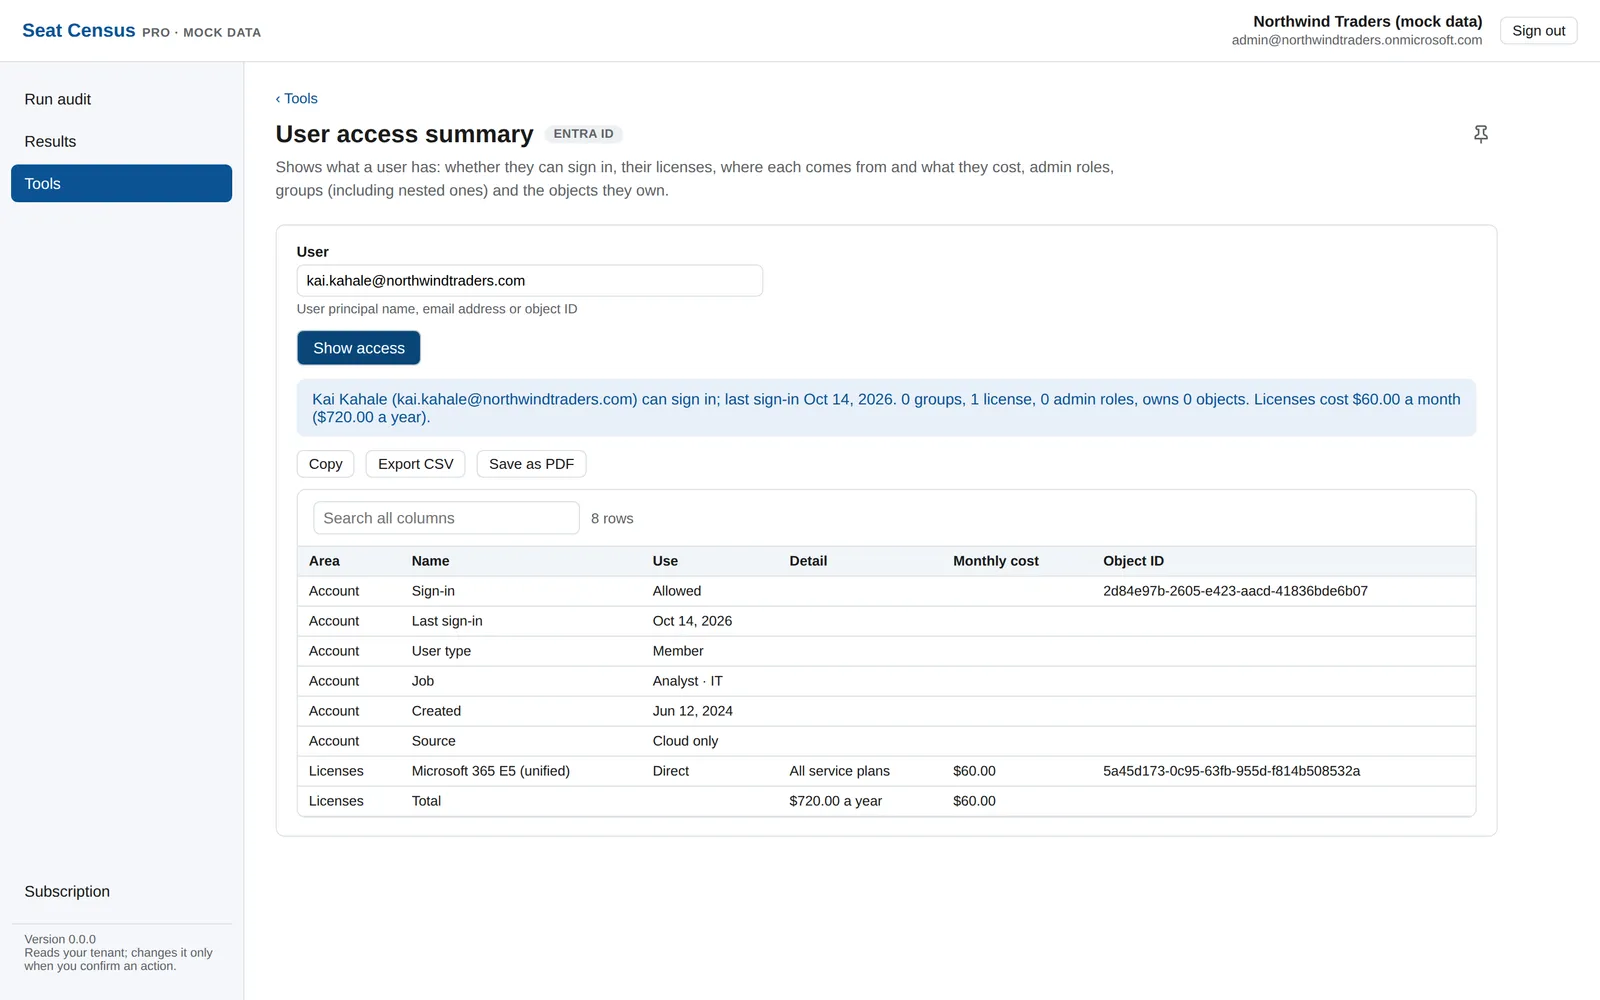Click the Seat Census logo text
This screenshot has width=1600, height=1000.
tap(78, 31)
